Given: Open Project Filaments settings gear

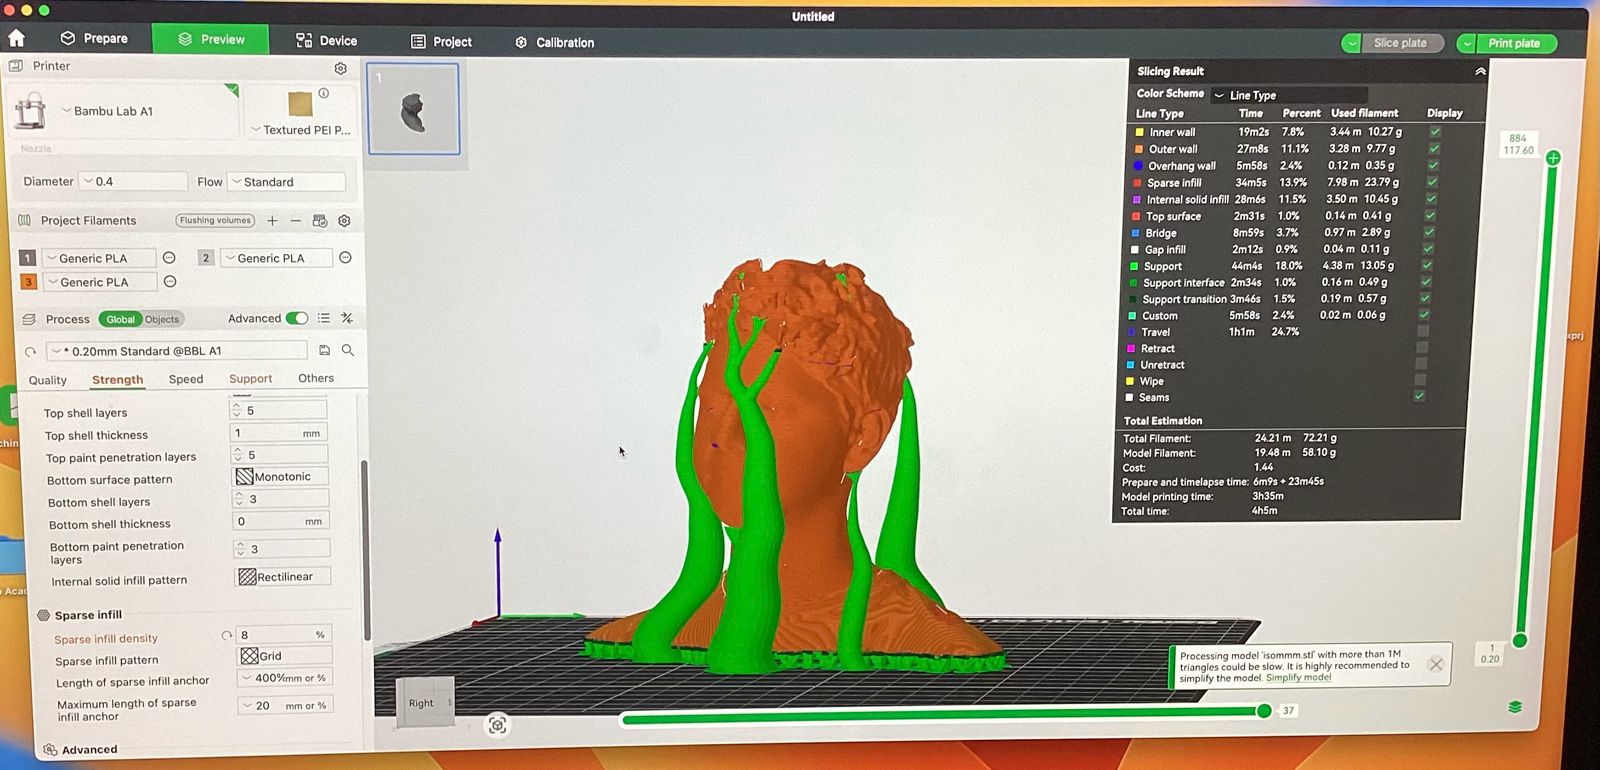Looking at the screenshot, I should coord(344,220).
